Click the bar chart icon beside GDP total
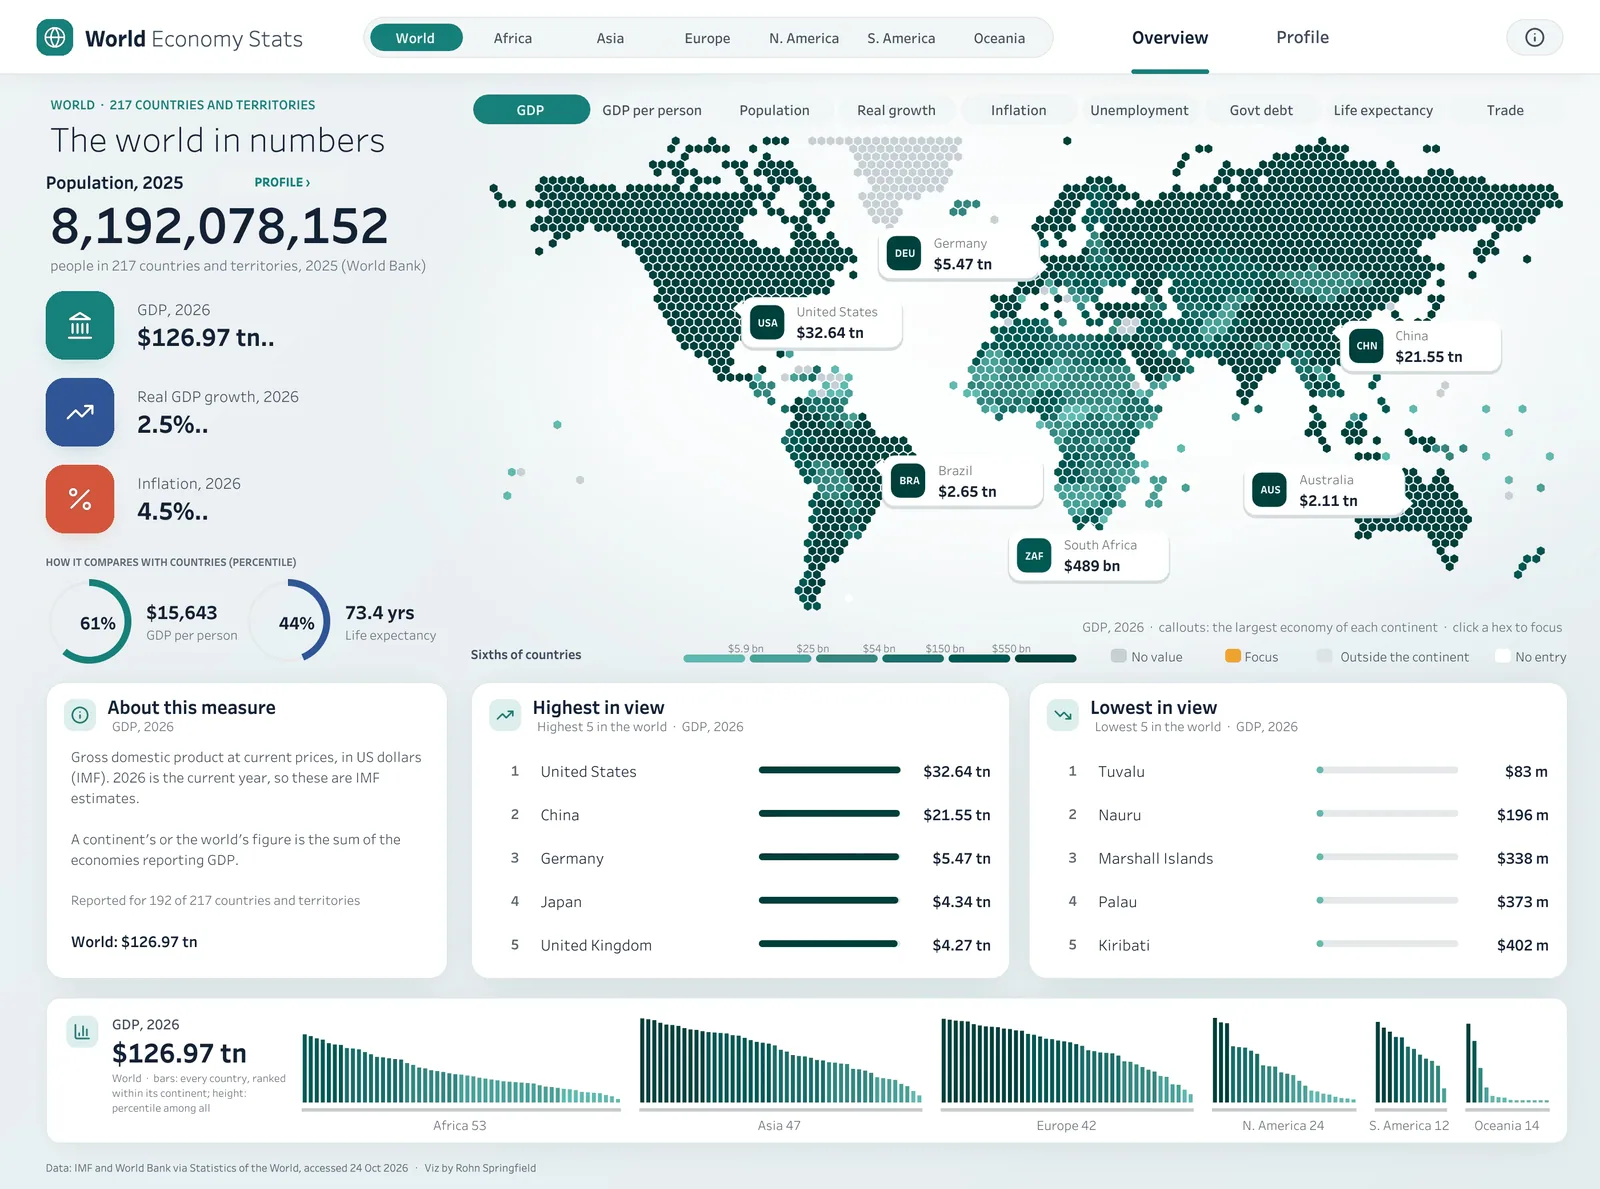Screen dimensions: 1600x1189 pyautogui.click(x=82, y=1031)
